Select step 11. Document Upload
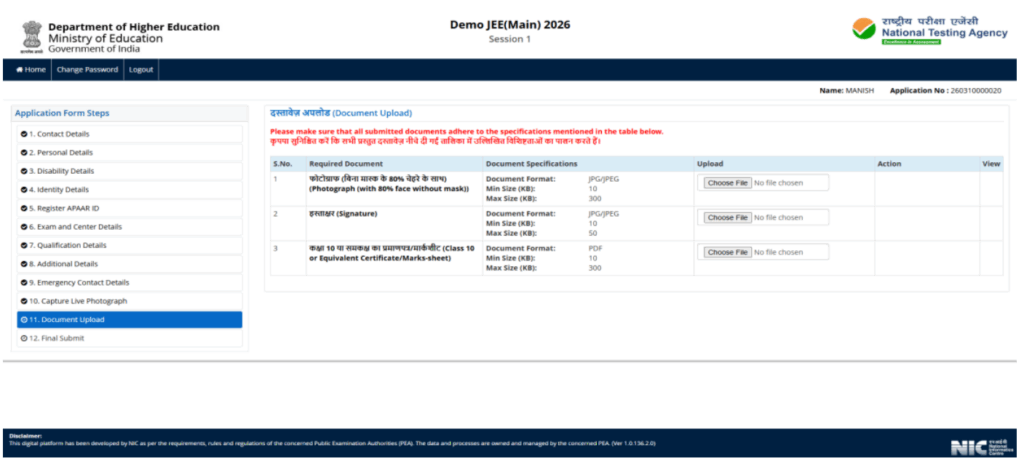Image resolution: width=1024 pixels, height=464 pixels. [x=129, y=320]
